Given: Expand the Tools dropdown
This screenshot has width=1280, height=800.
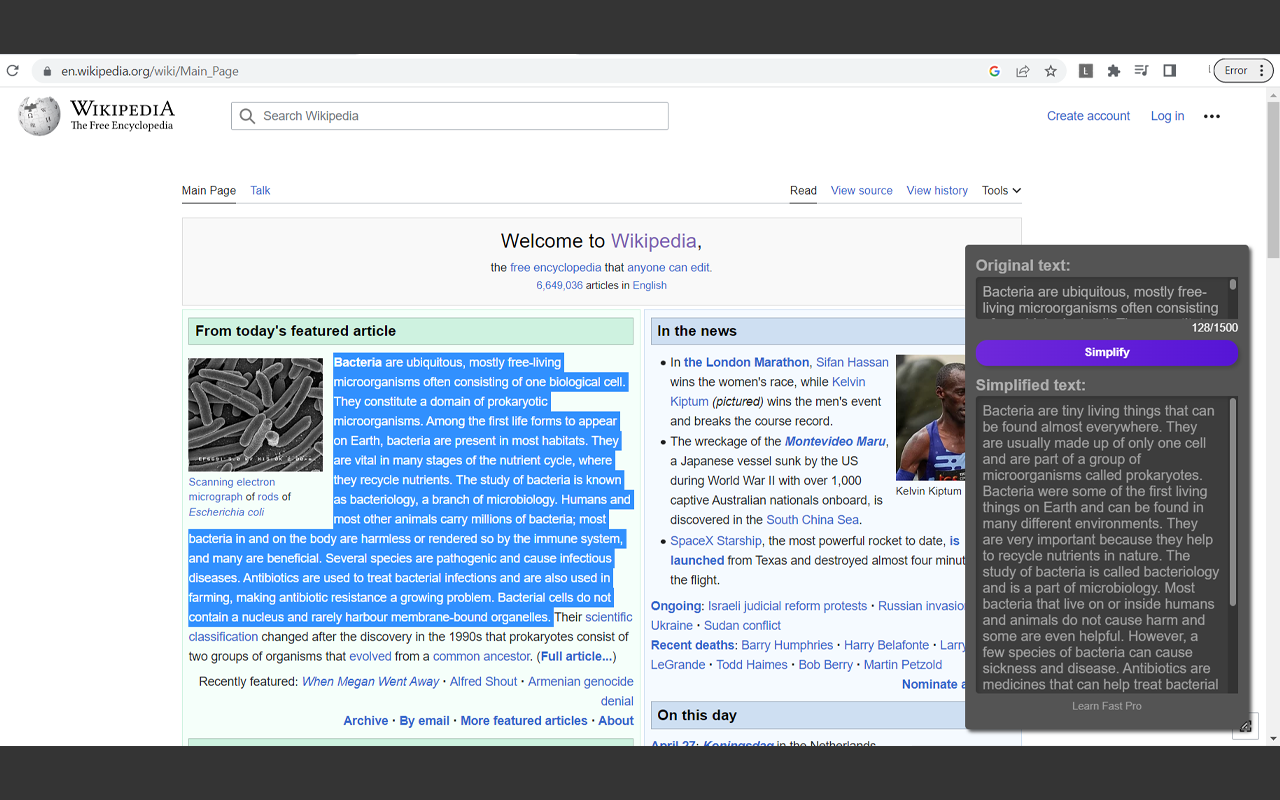Looking at the screenshot, I should (x=1001, y=190).
